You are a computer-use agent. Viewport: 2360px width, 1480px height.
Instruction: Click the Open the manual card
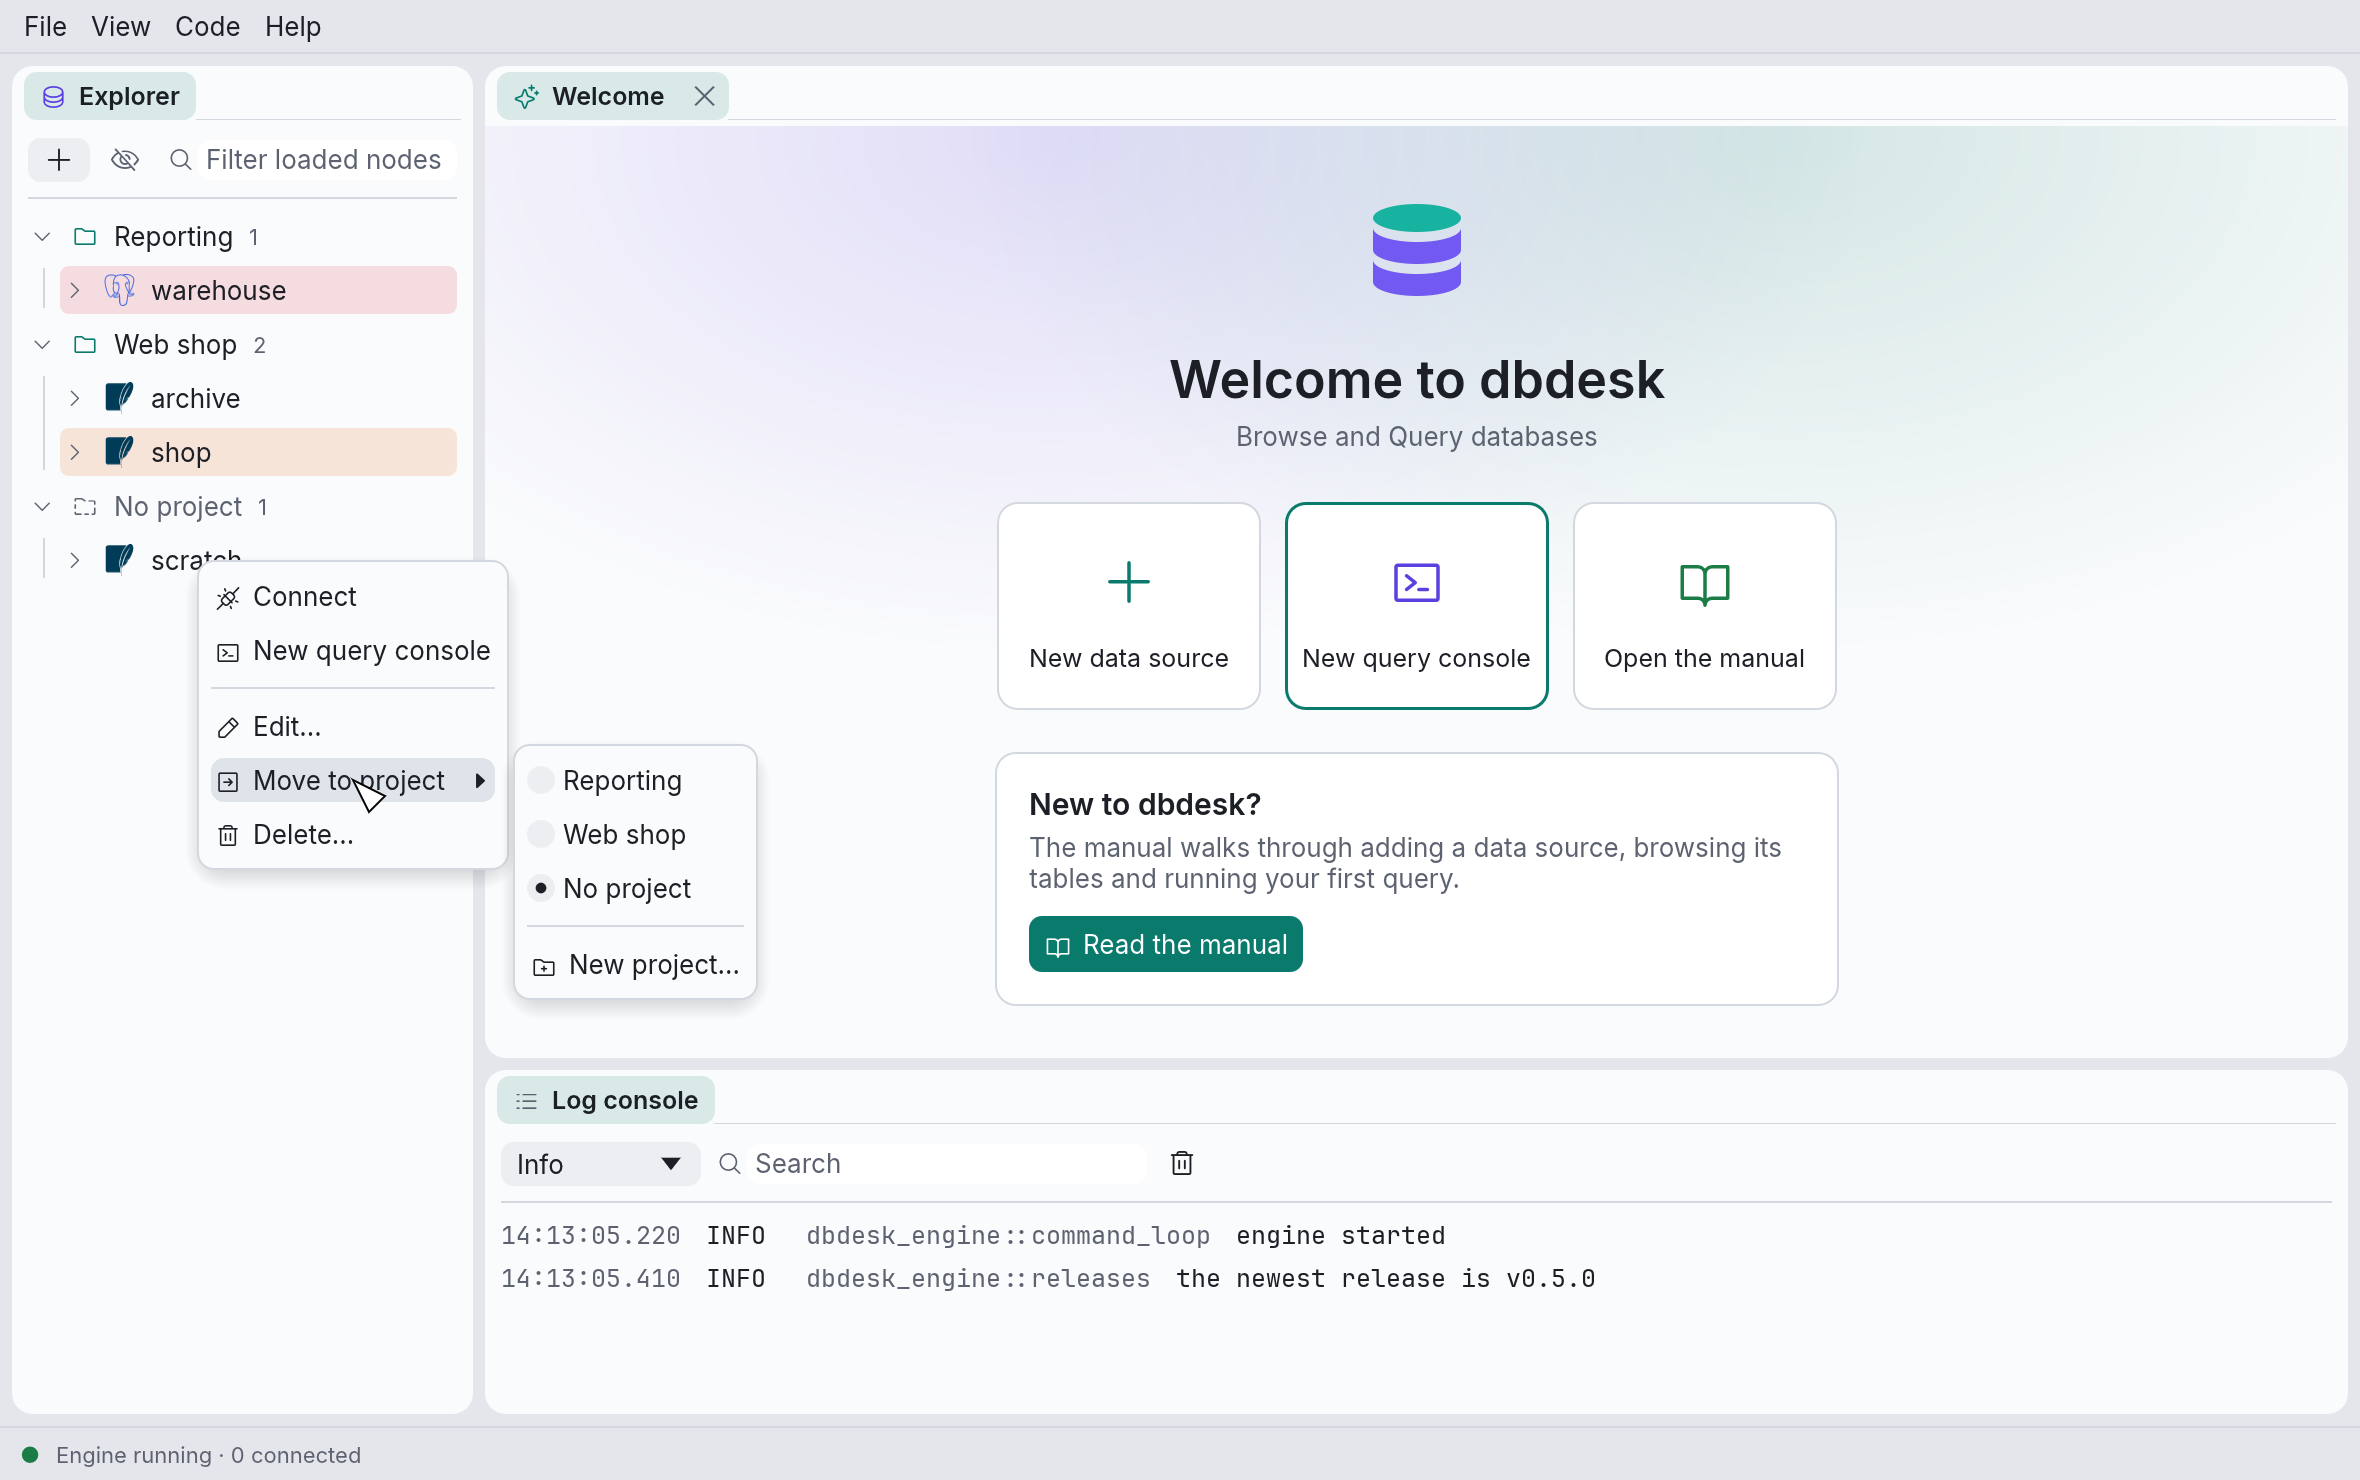click(x=1704, y=606)
